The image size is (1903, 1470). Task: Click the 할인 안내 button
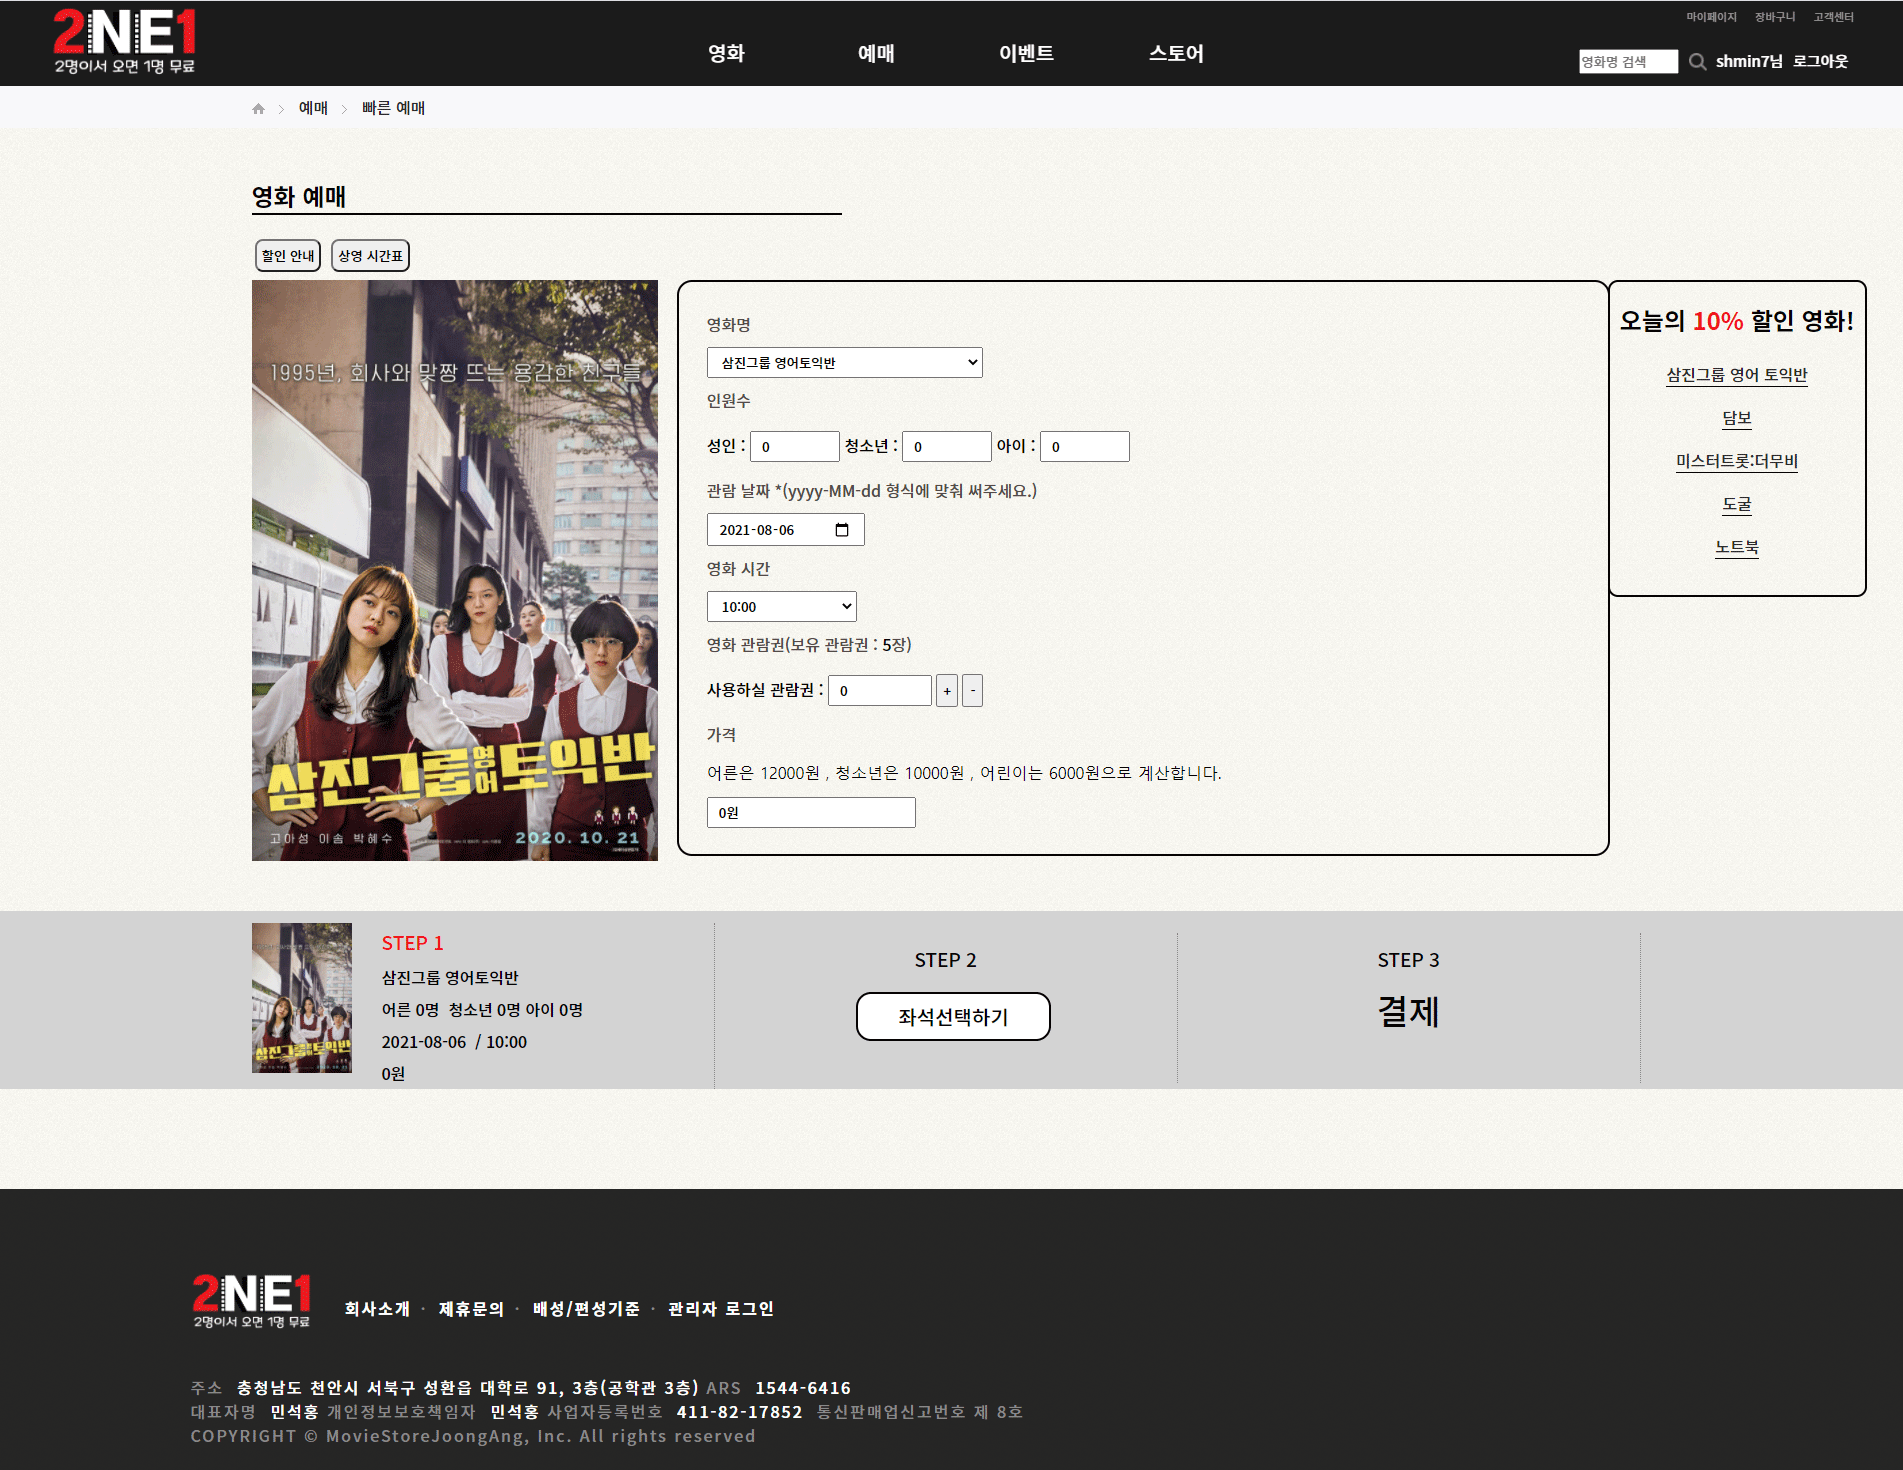[288, 256]
